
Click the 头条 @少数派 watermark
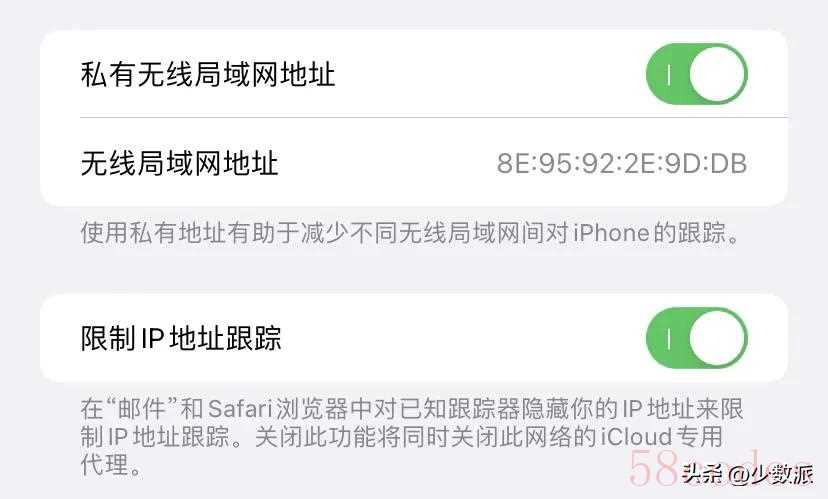click(x=747, y=474)
